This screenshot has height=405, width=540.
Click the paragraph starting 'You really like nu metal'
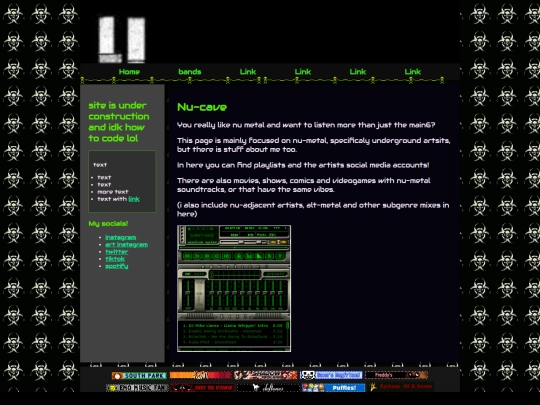(x=306, y=125)
